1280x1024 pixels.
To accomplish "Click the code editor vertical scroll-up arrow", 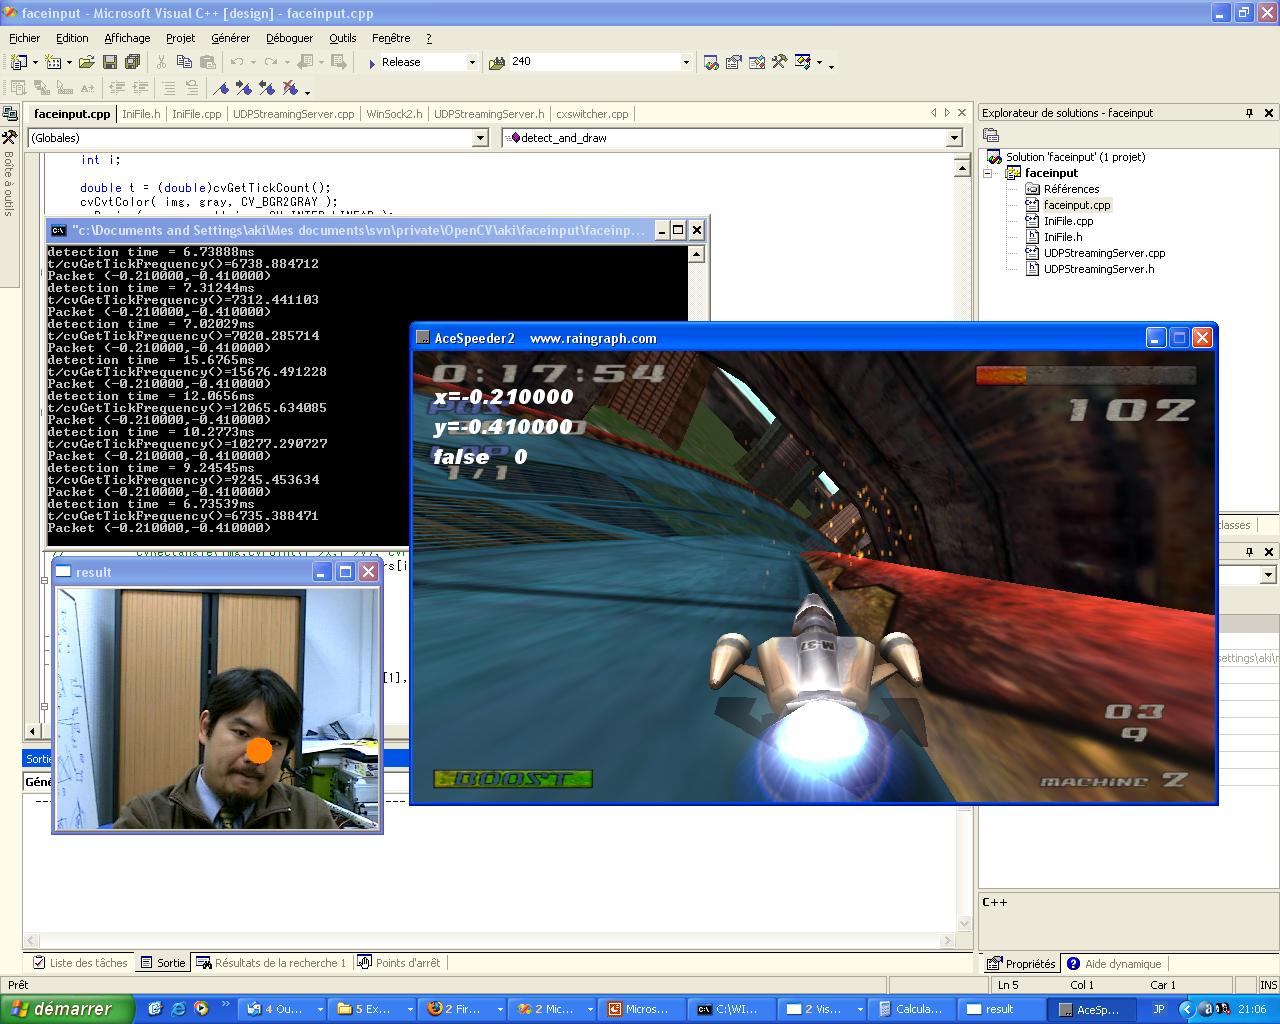I will tap(962, 168).
